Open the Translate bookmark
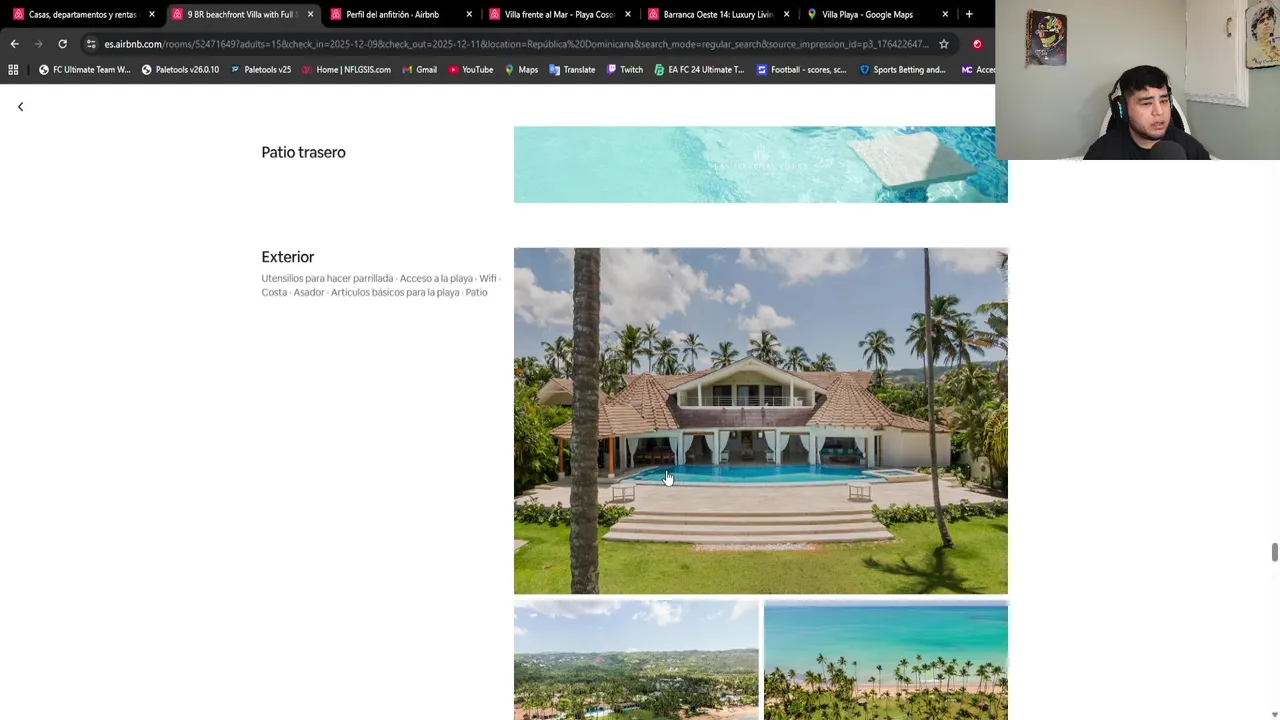Screen dimensions: 1280x720 [x=572, y=70]
